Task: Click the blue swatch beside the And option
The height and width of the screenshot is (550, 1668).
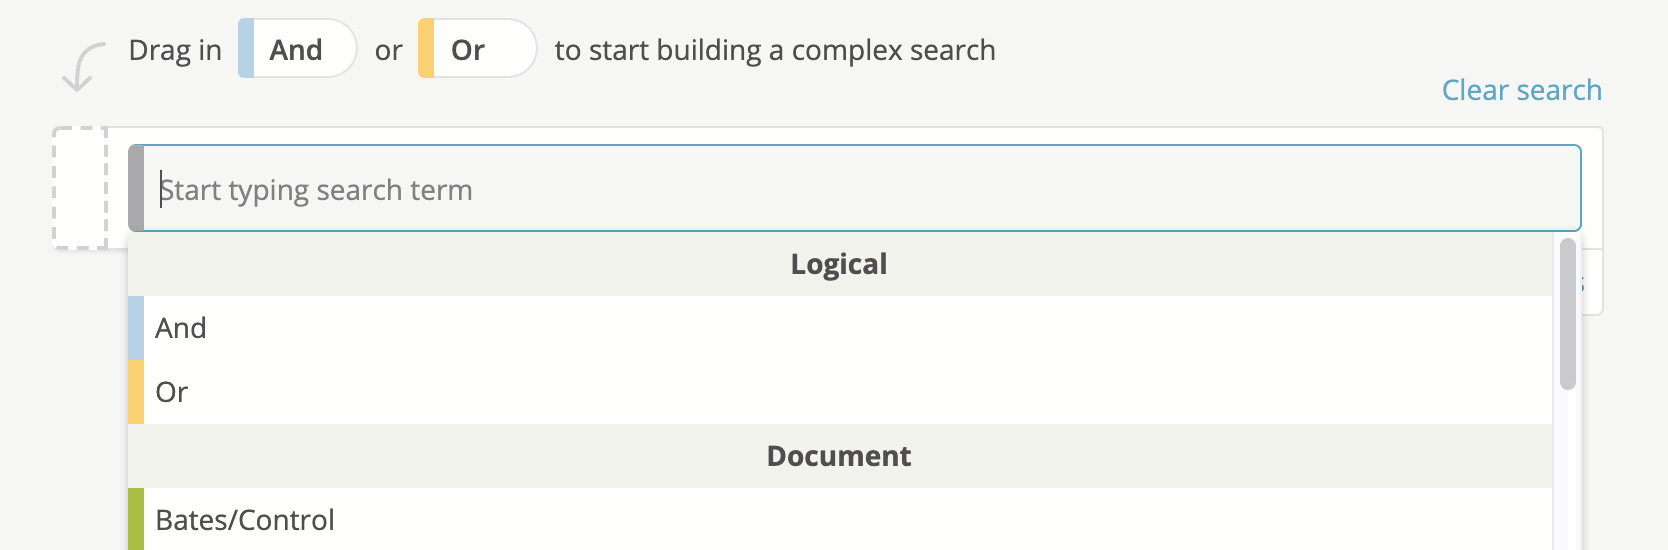Action: point(136,328)
